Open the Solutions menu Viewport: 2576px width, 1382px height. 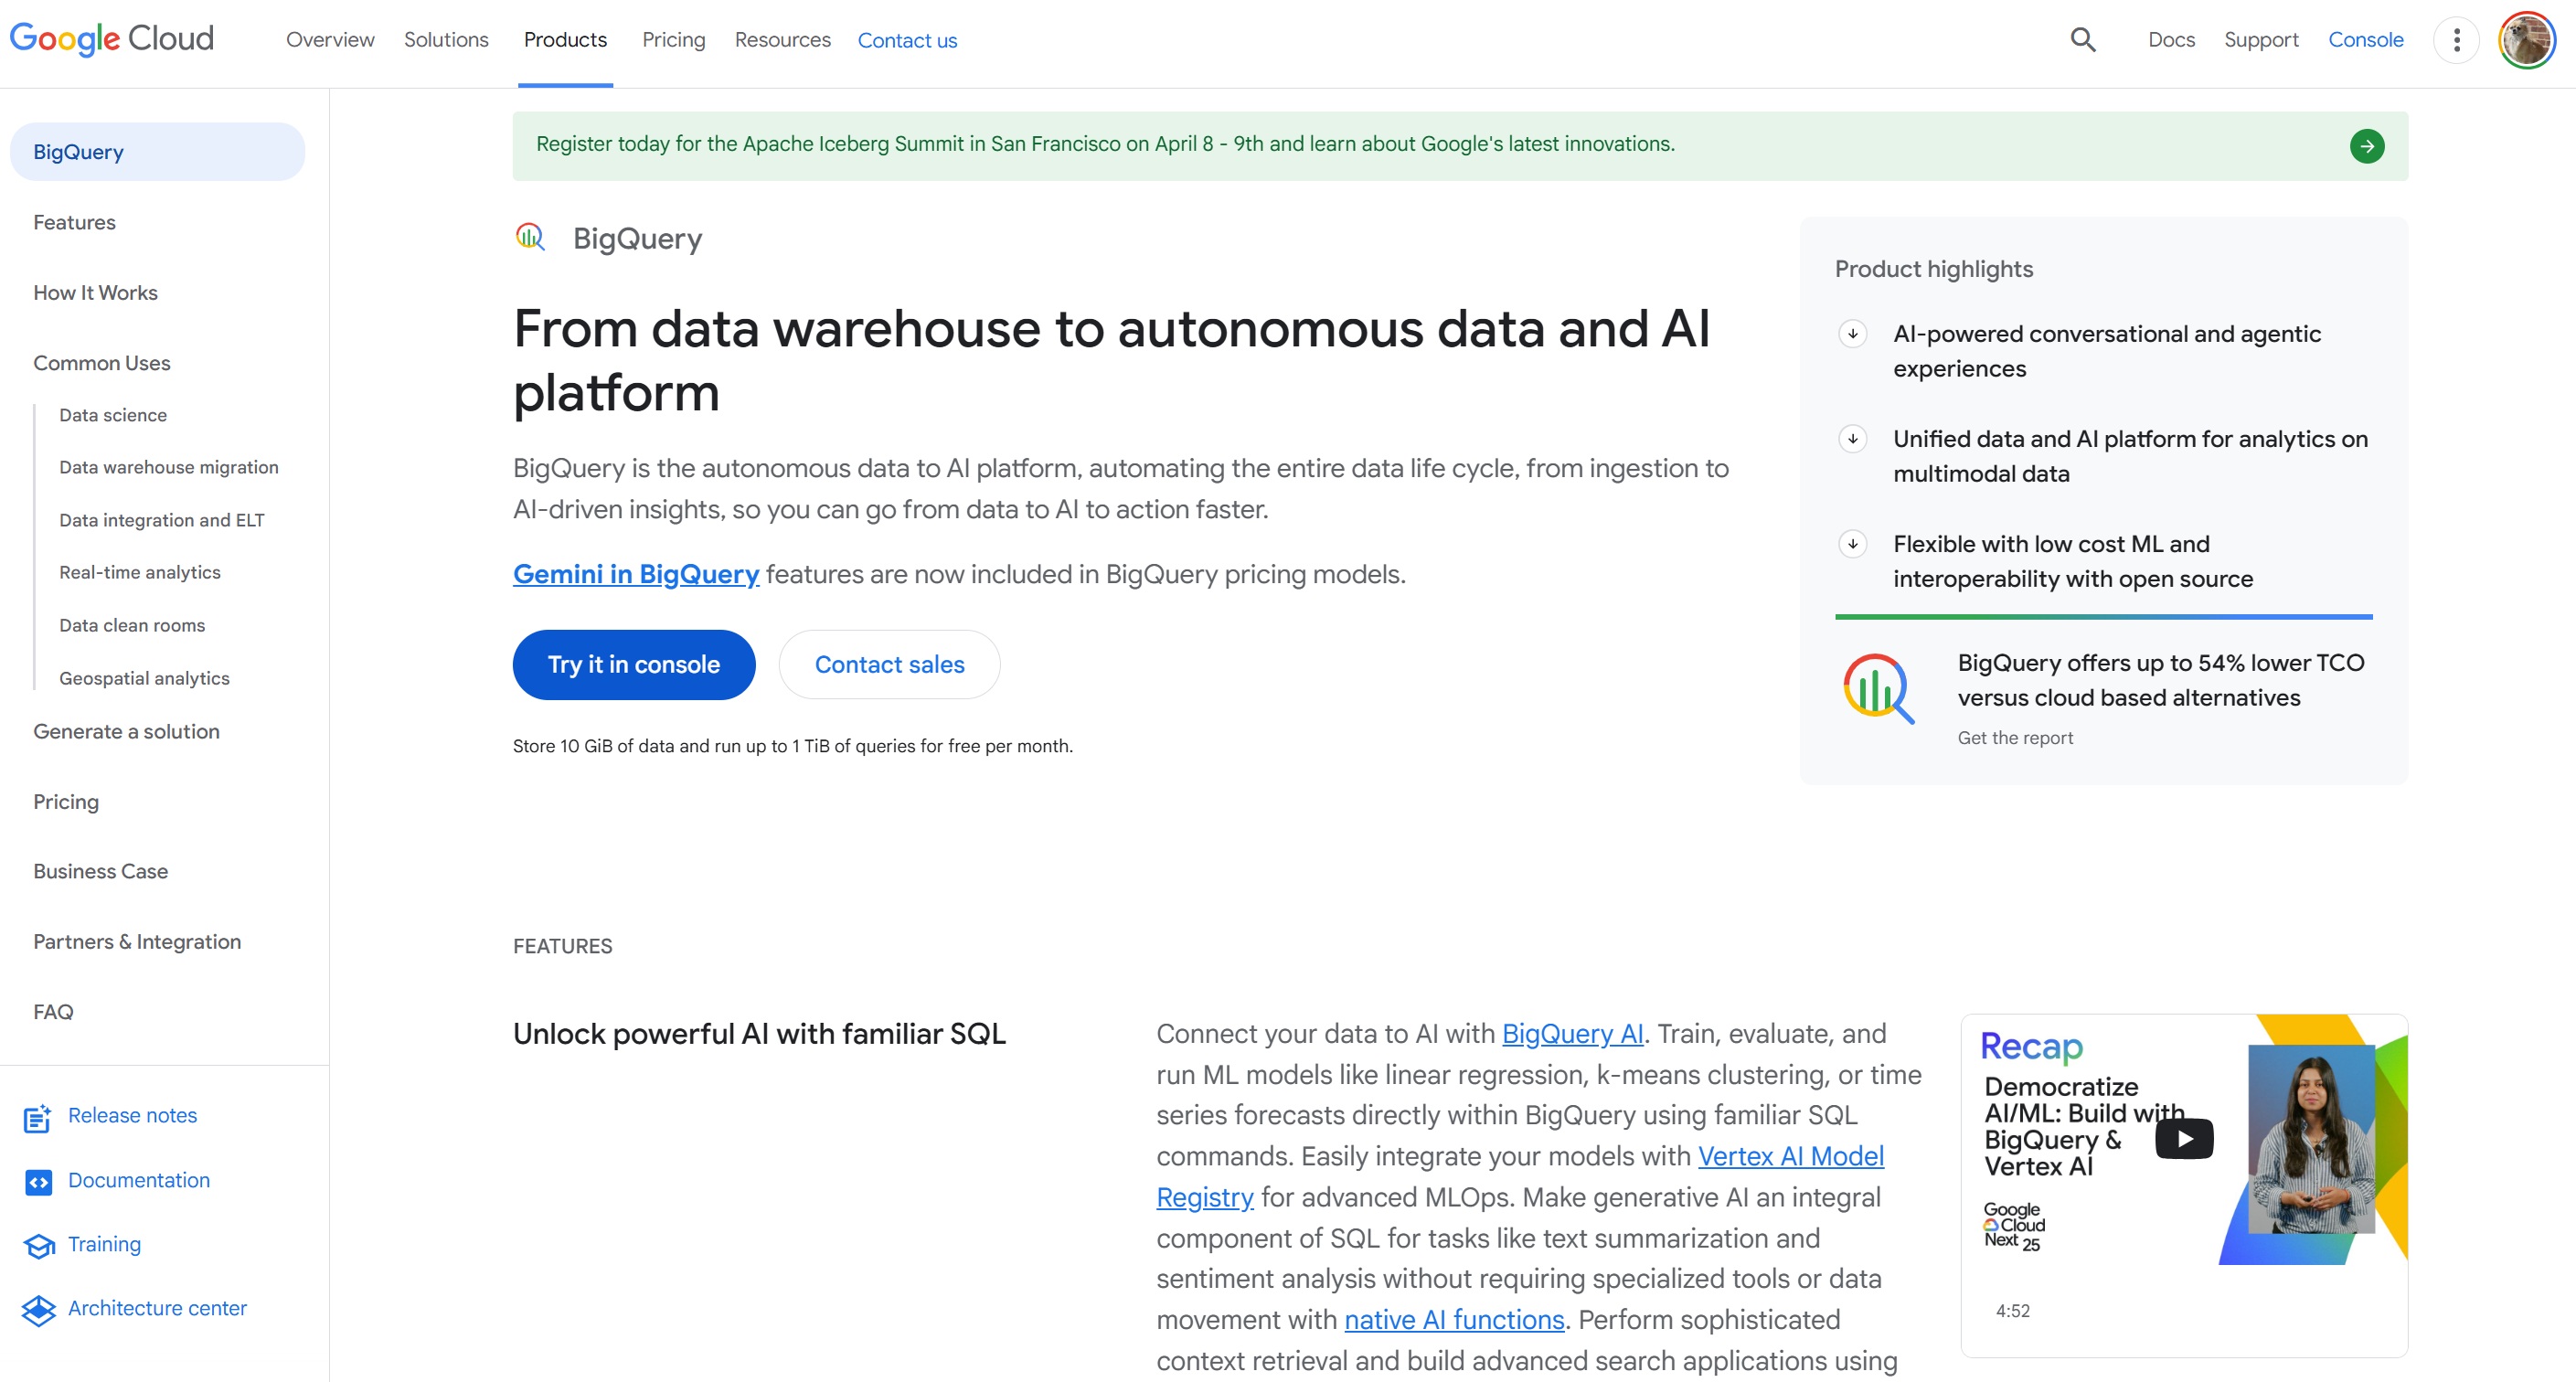(446, 40)
